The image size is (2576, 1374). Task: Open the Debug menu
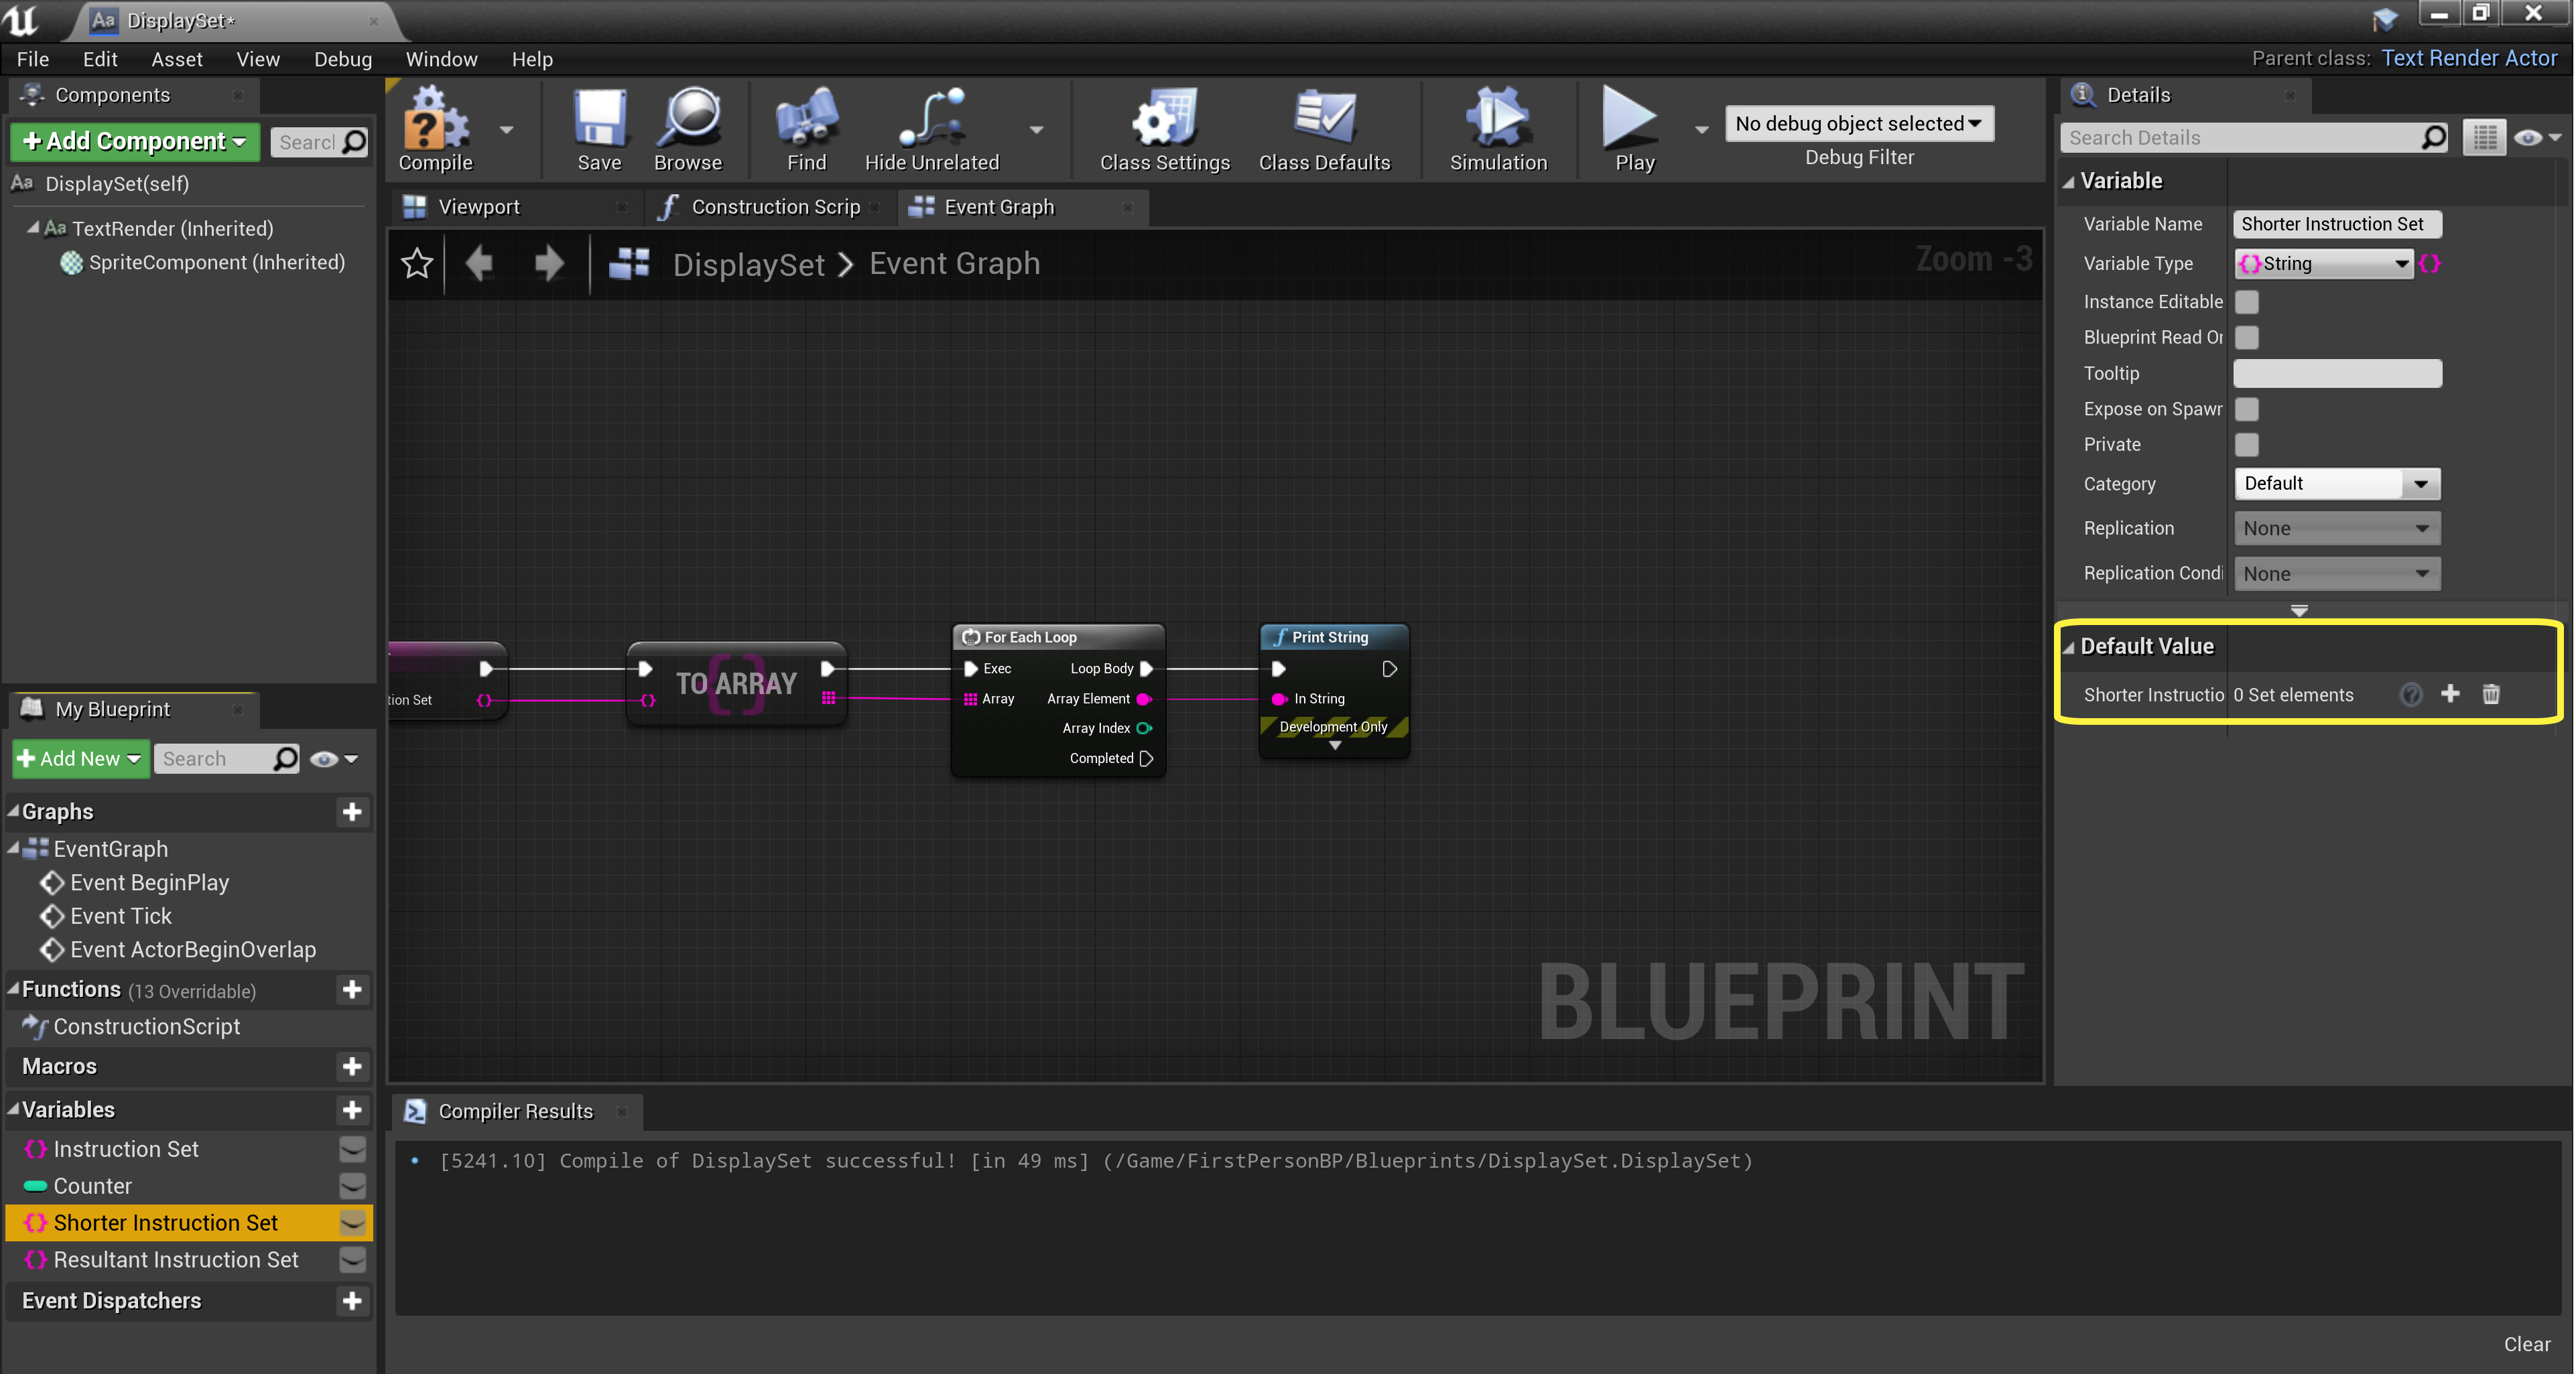[342, 59]
